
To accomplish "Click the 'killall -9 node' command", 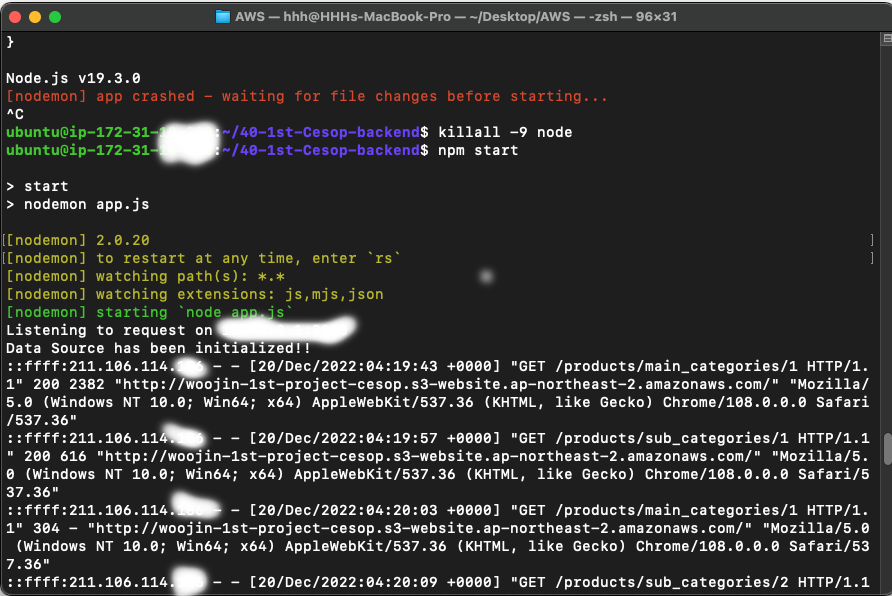I will [x=505, y=132].
